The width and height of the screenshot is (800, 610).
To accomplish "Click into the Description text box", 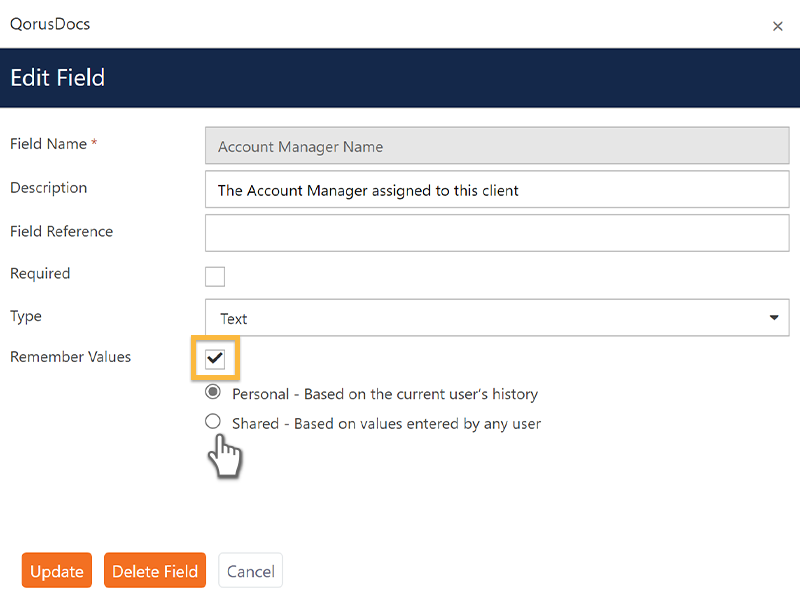I will pyautogui.click(x=497, y=190).
